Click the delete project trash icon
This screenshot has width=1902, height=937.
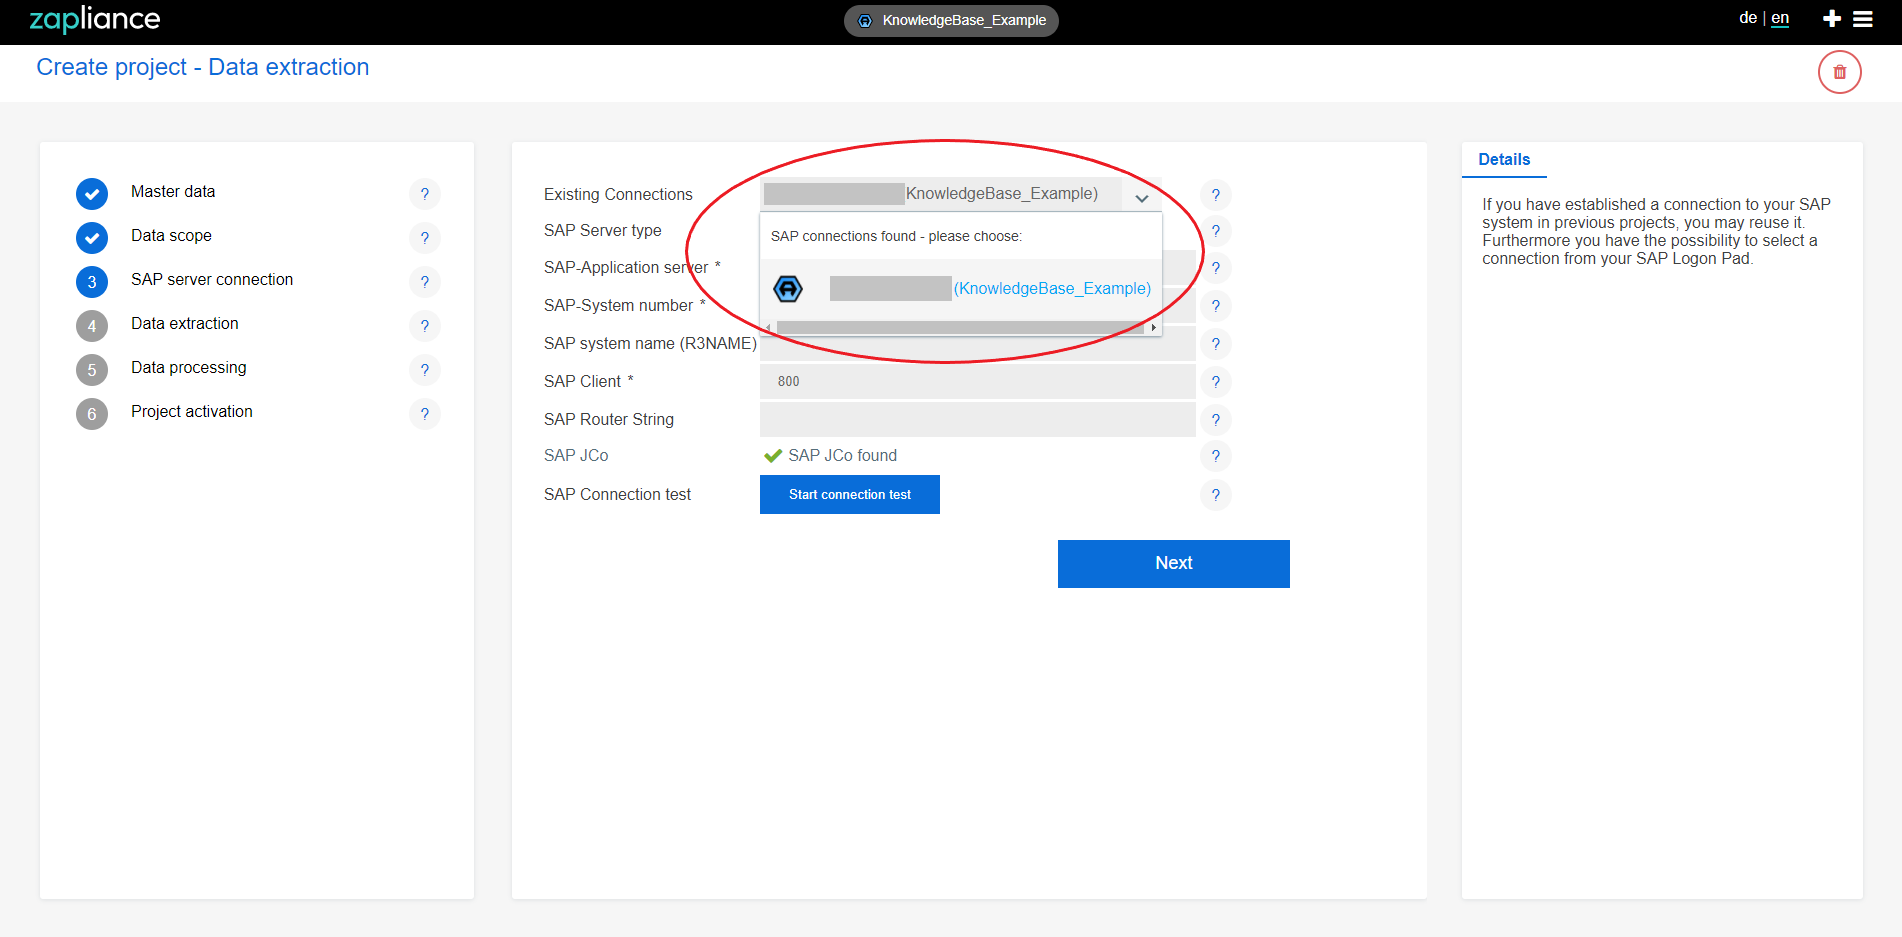1839,72
